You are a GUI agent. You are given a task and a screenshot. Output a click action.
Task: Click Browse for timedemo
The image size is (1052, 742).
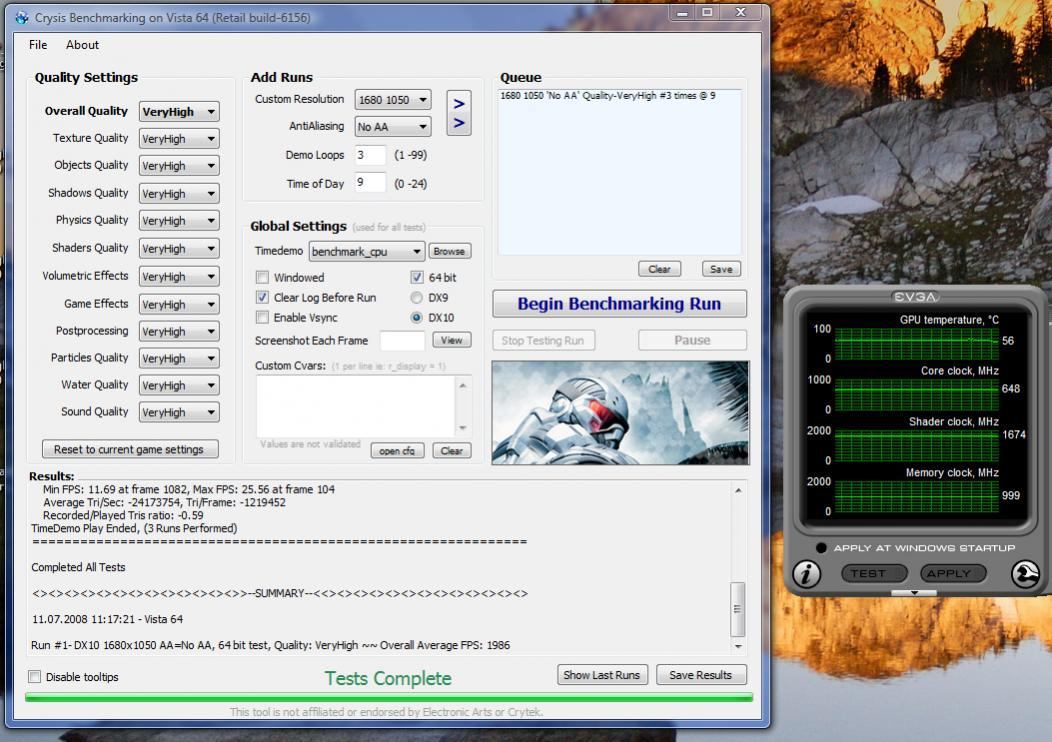[450, 251]
